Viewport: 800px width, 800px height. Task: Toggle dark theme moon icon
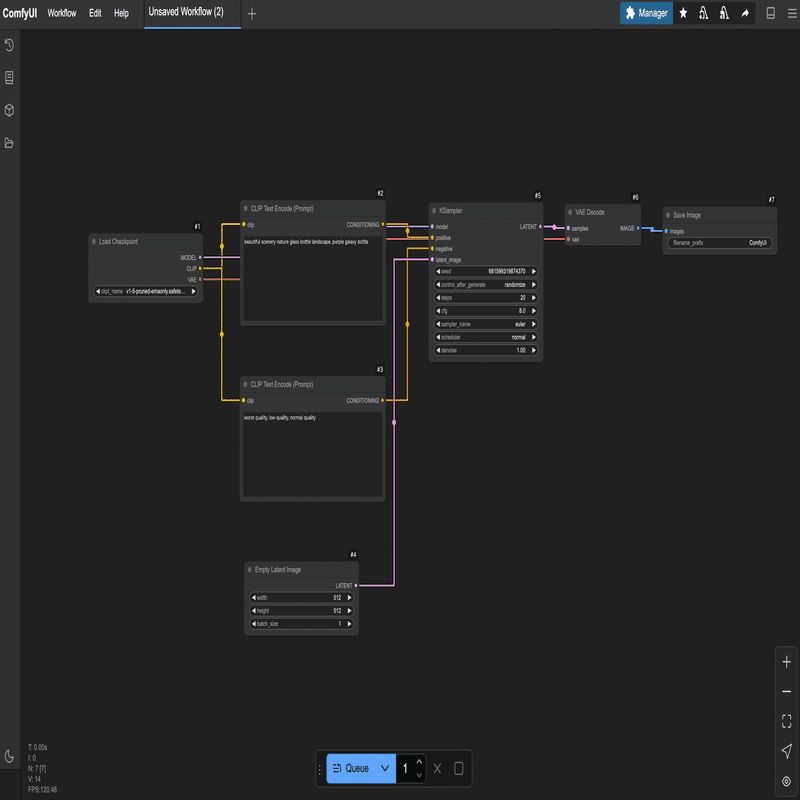click(9, 756)
